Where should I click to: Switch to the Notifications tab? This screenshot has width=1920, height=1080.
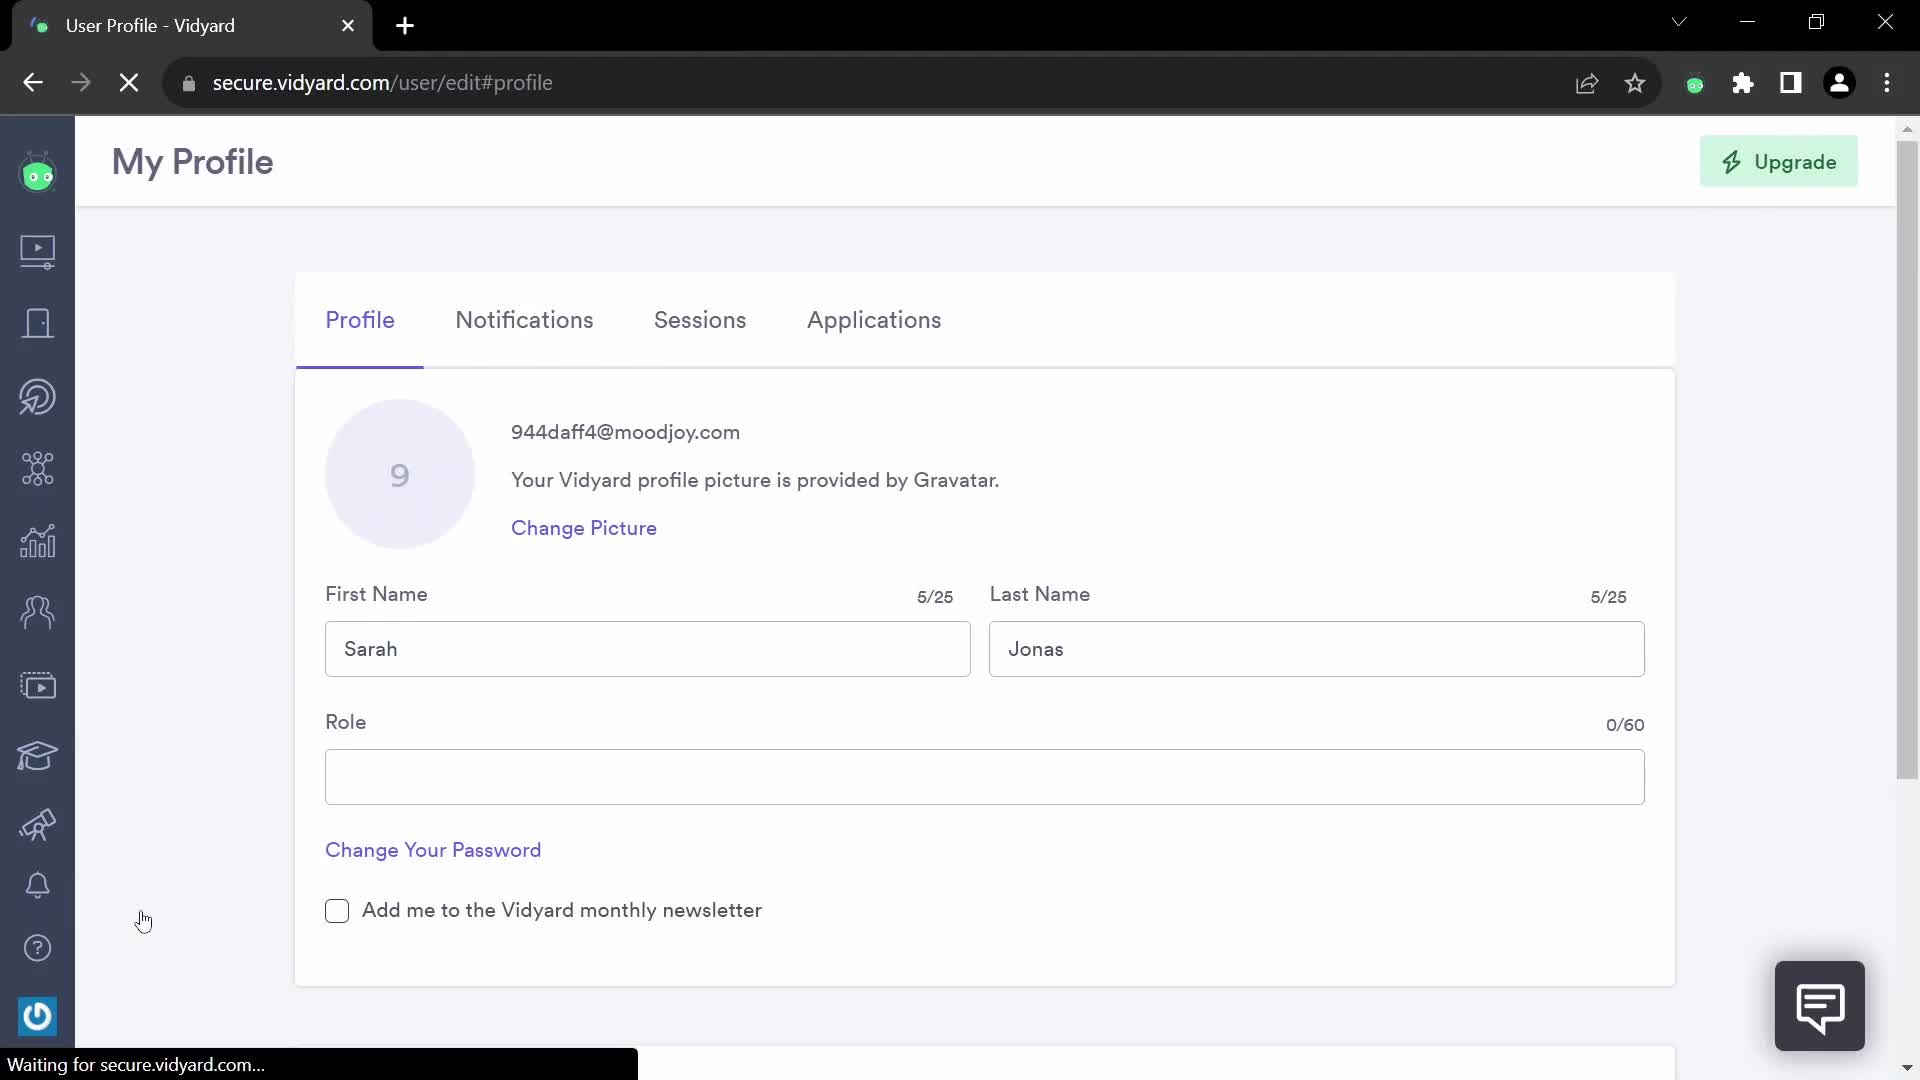tap(525, 320)
